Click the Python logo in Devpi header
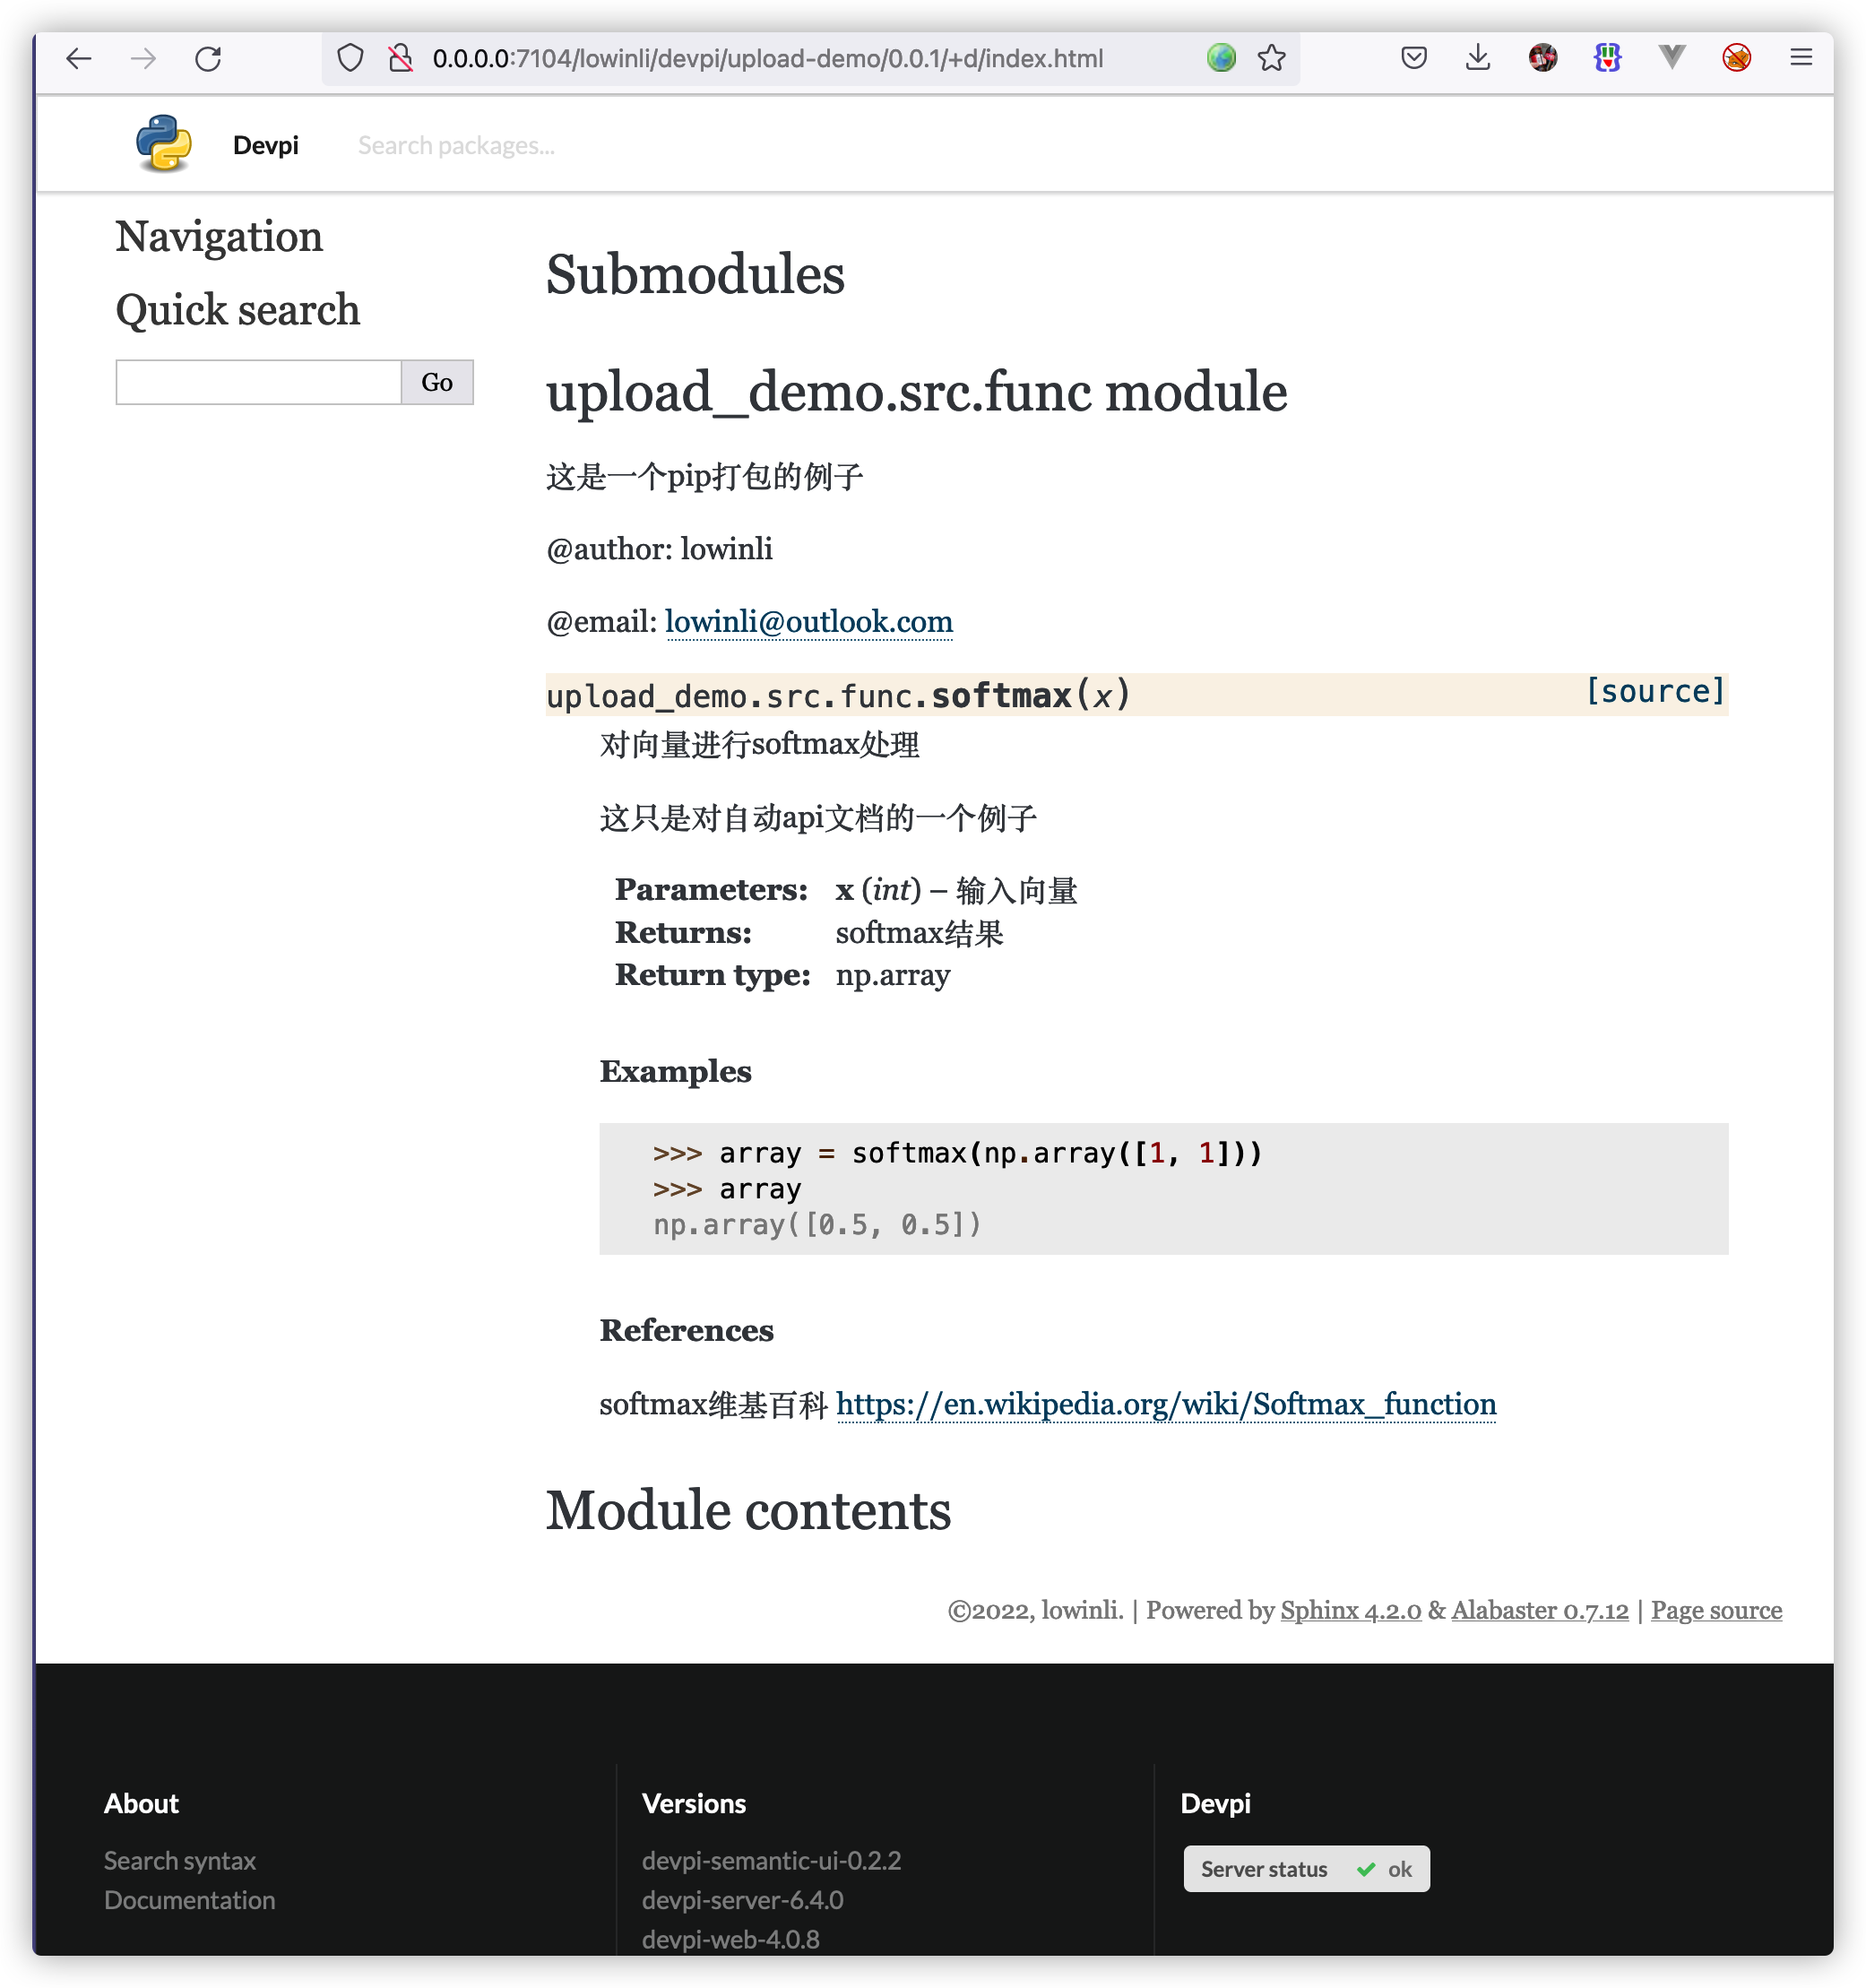Image resolution: width=1866 pixels, height=1988 pixels. pos(164,144)
